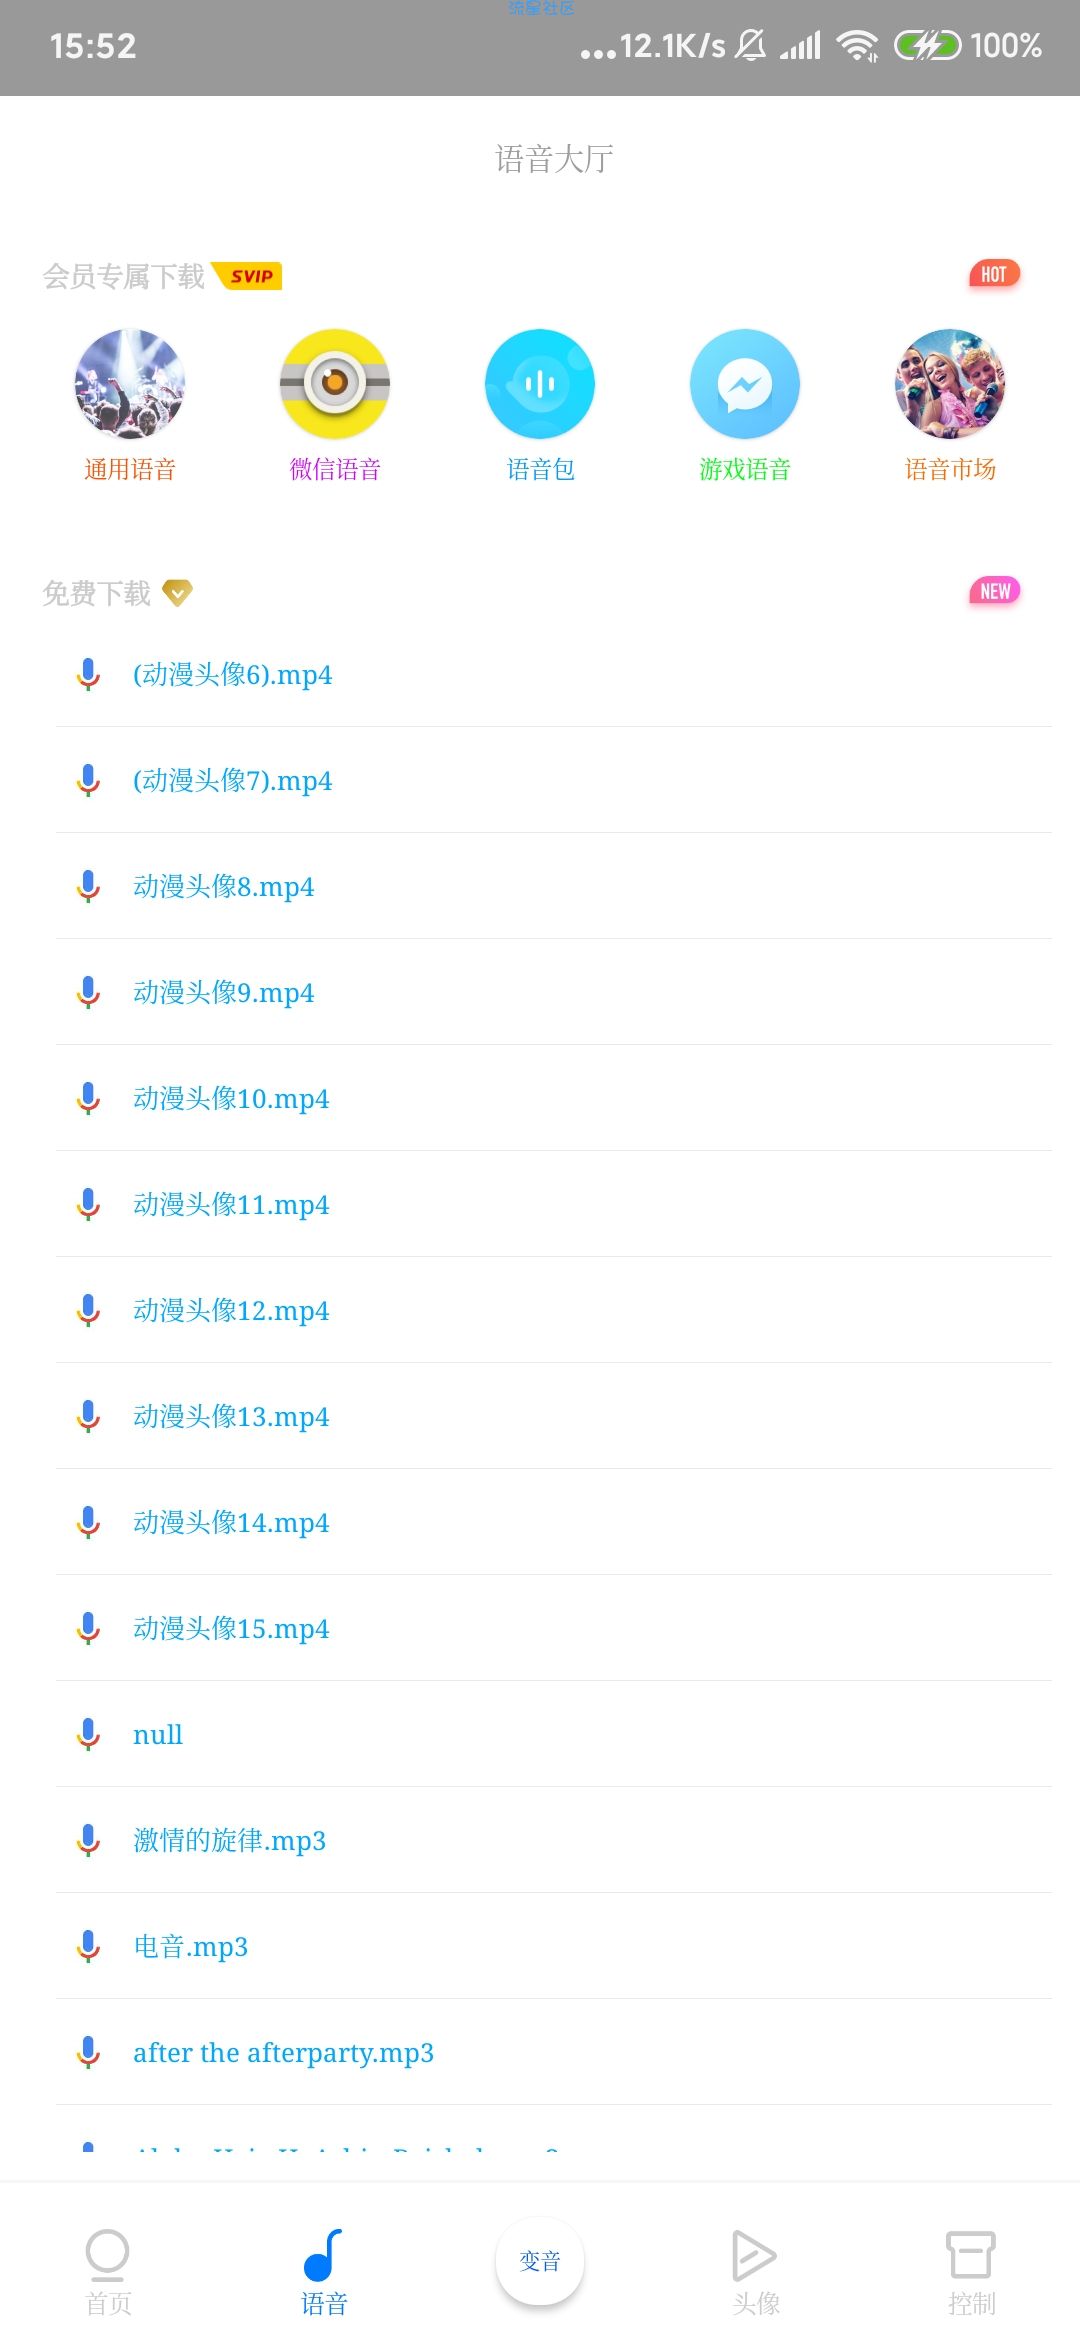The width and height of the screenshot is (1080, 2340).
Task: Select after the afterparty.mp3 entry
Action: (553, 2052)
